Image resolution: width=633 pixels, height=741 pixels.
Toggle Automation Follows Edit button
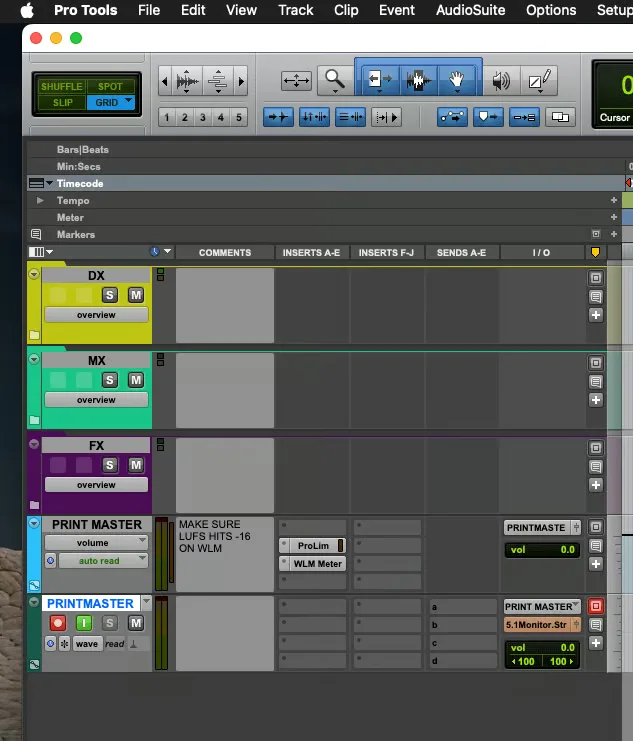(x=452, y=117)
